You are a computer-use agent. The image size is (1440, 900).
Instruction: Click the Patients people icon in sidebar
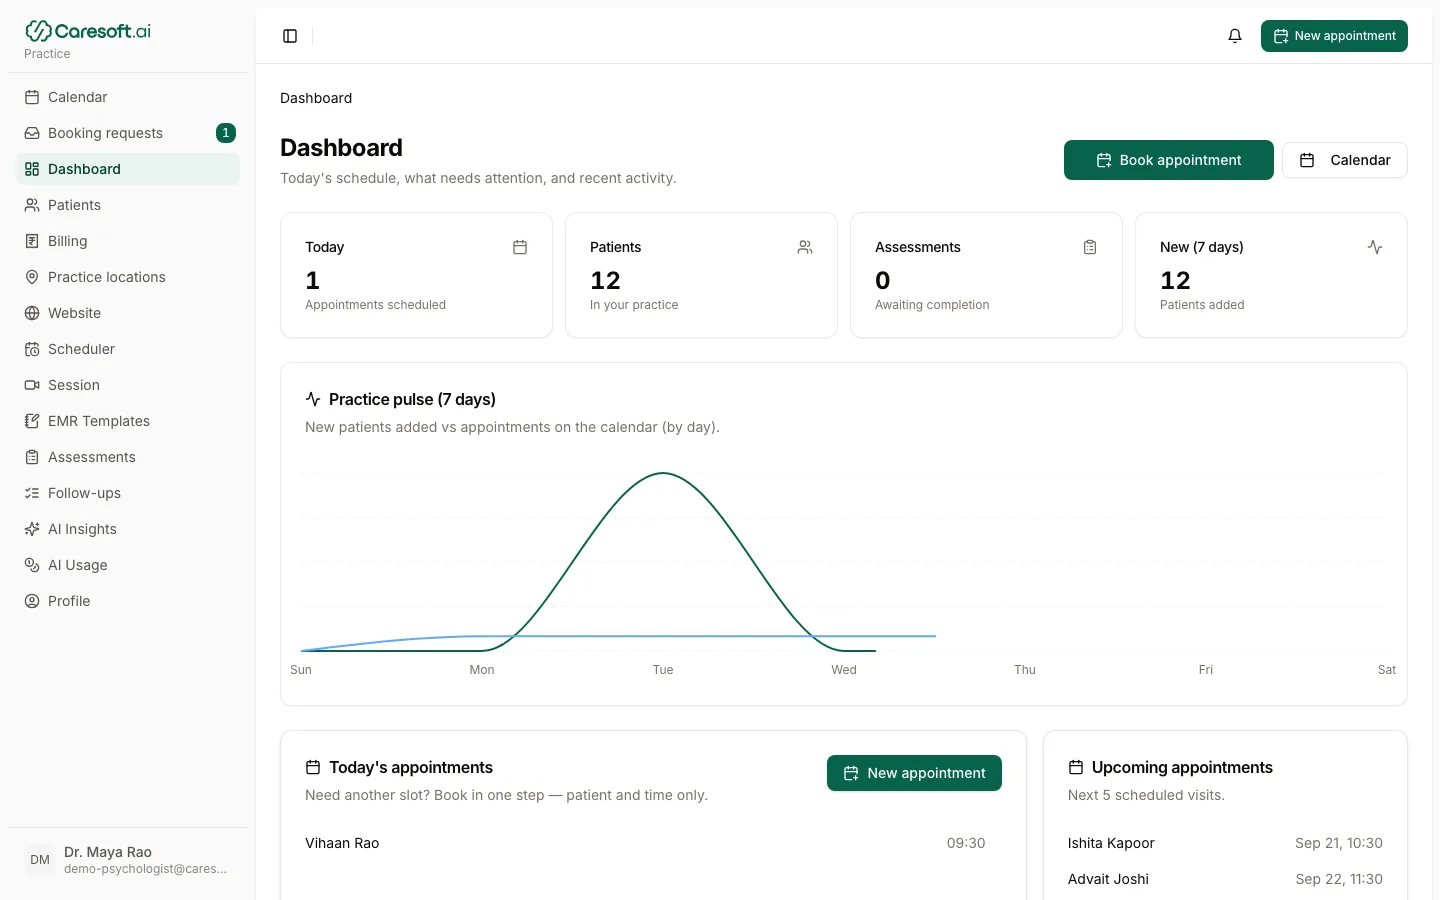(32, 205)
